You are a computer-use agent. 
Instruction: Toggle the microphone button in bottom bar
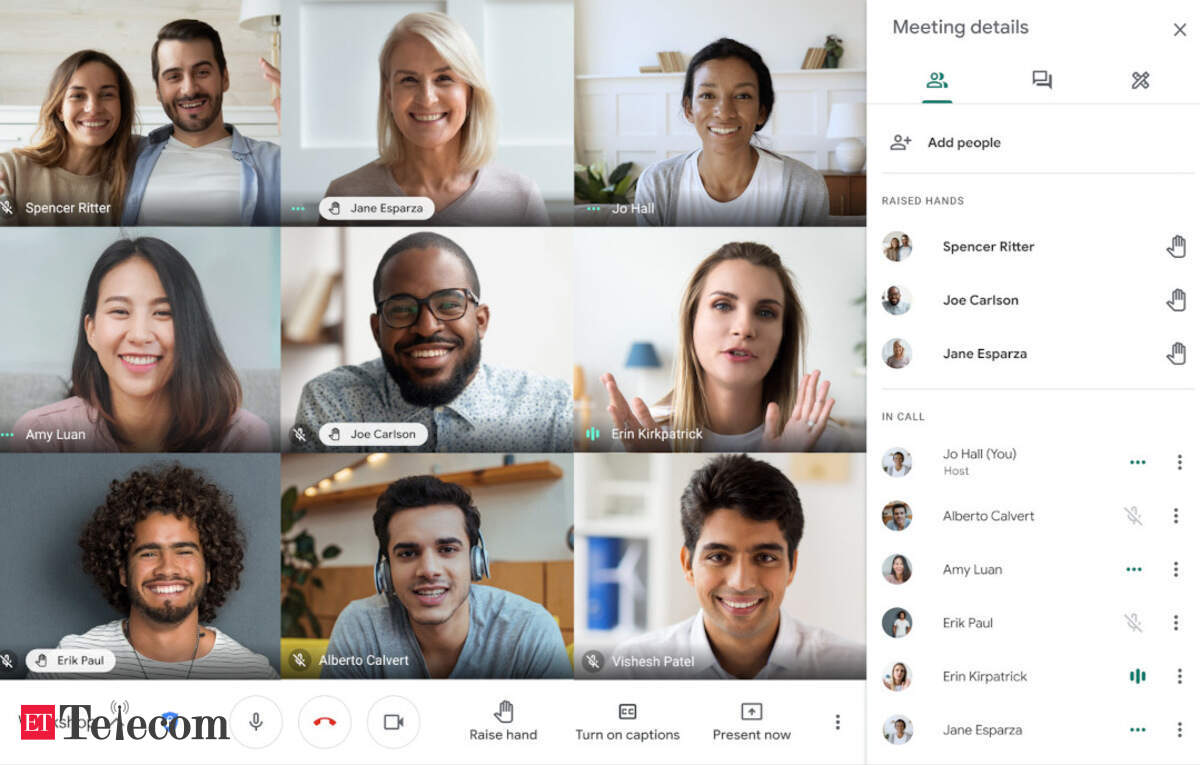tap(256, 722)
